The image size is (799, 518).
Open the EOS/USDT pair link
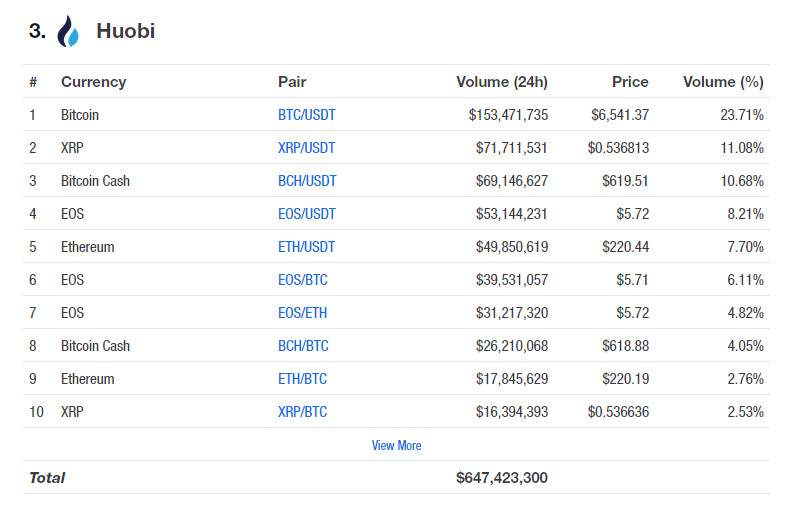(307, 214)
